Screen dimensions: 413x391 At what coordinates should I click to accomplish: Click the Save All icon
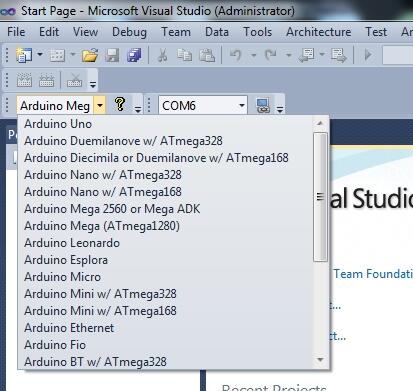tap(134, 55)
